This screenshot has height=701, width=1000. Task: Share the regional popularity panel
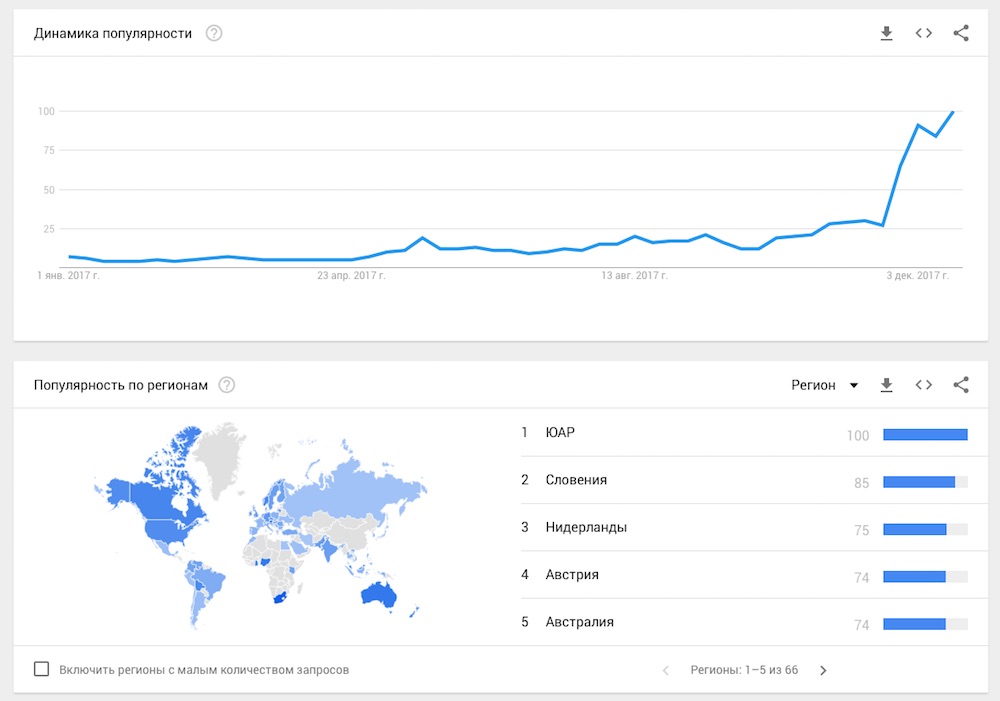(961, 385)
